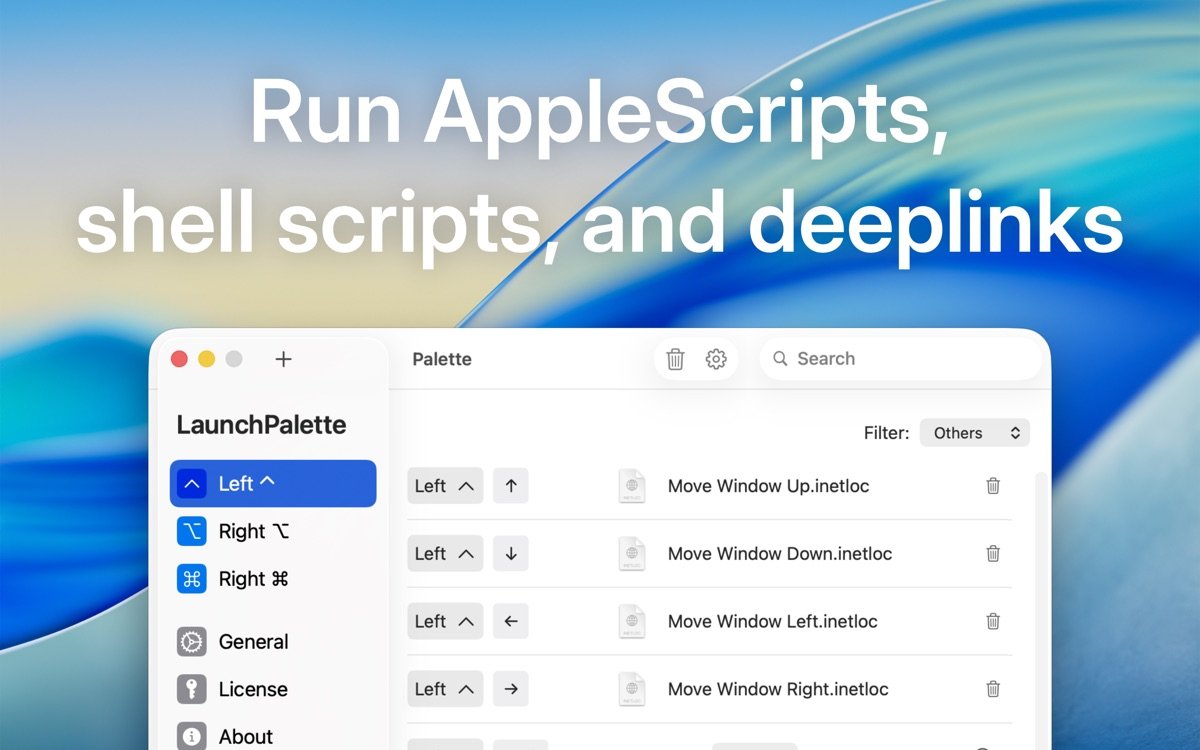
Task: Open the Filter dropdown set to Others
Action: (974, 433)
